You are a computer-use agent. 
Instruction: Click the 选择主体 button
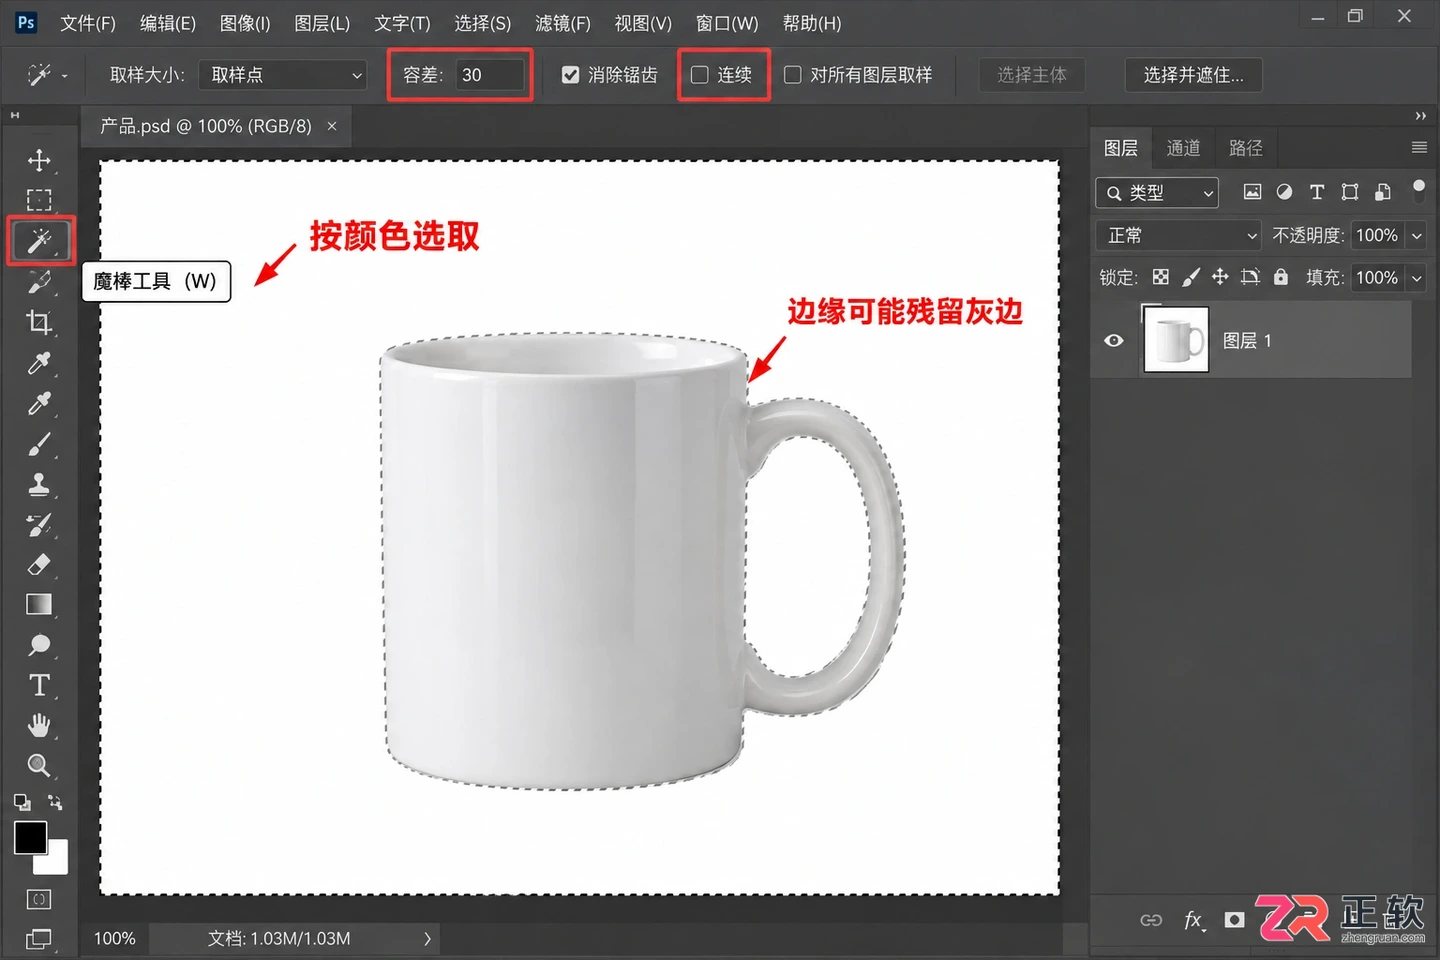1031,75
